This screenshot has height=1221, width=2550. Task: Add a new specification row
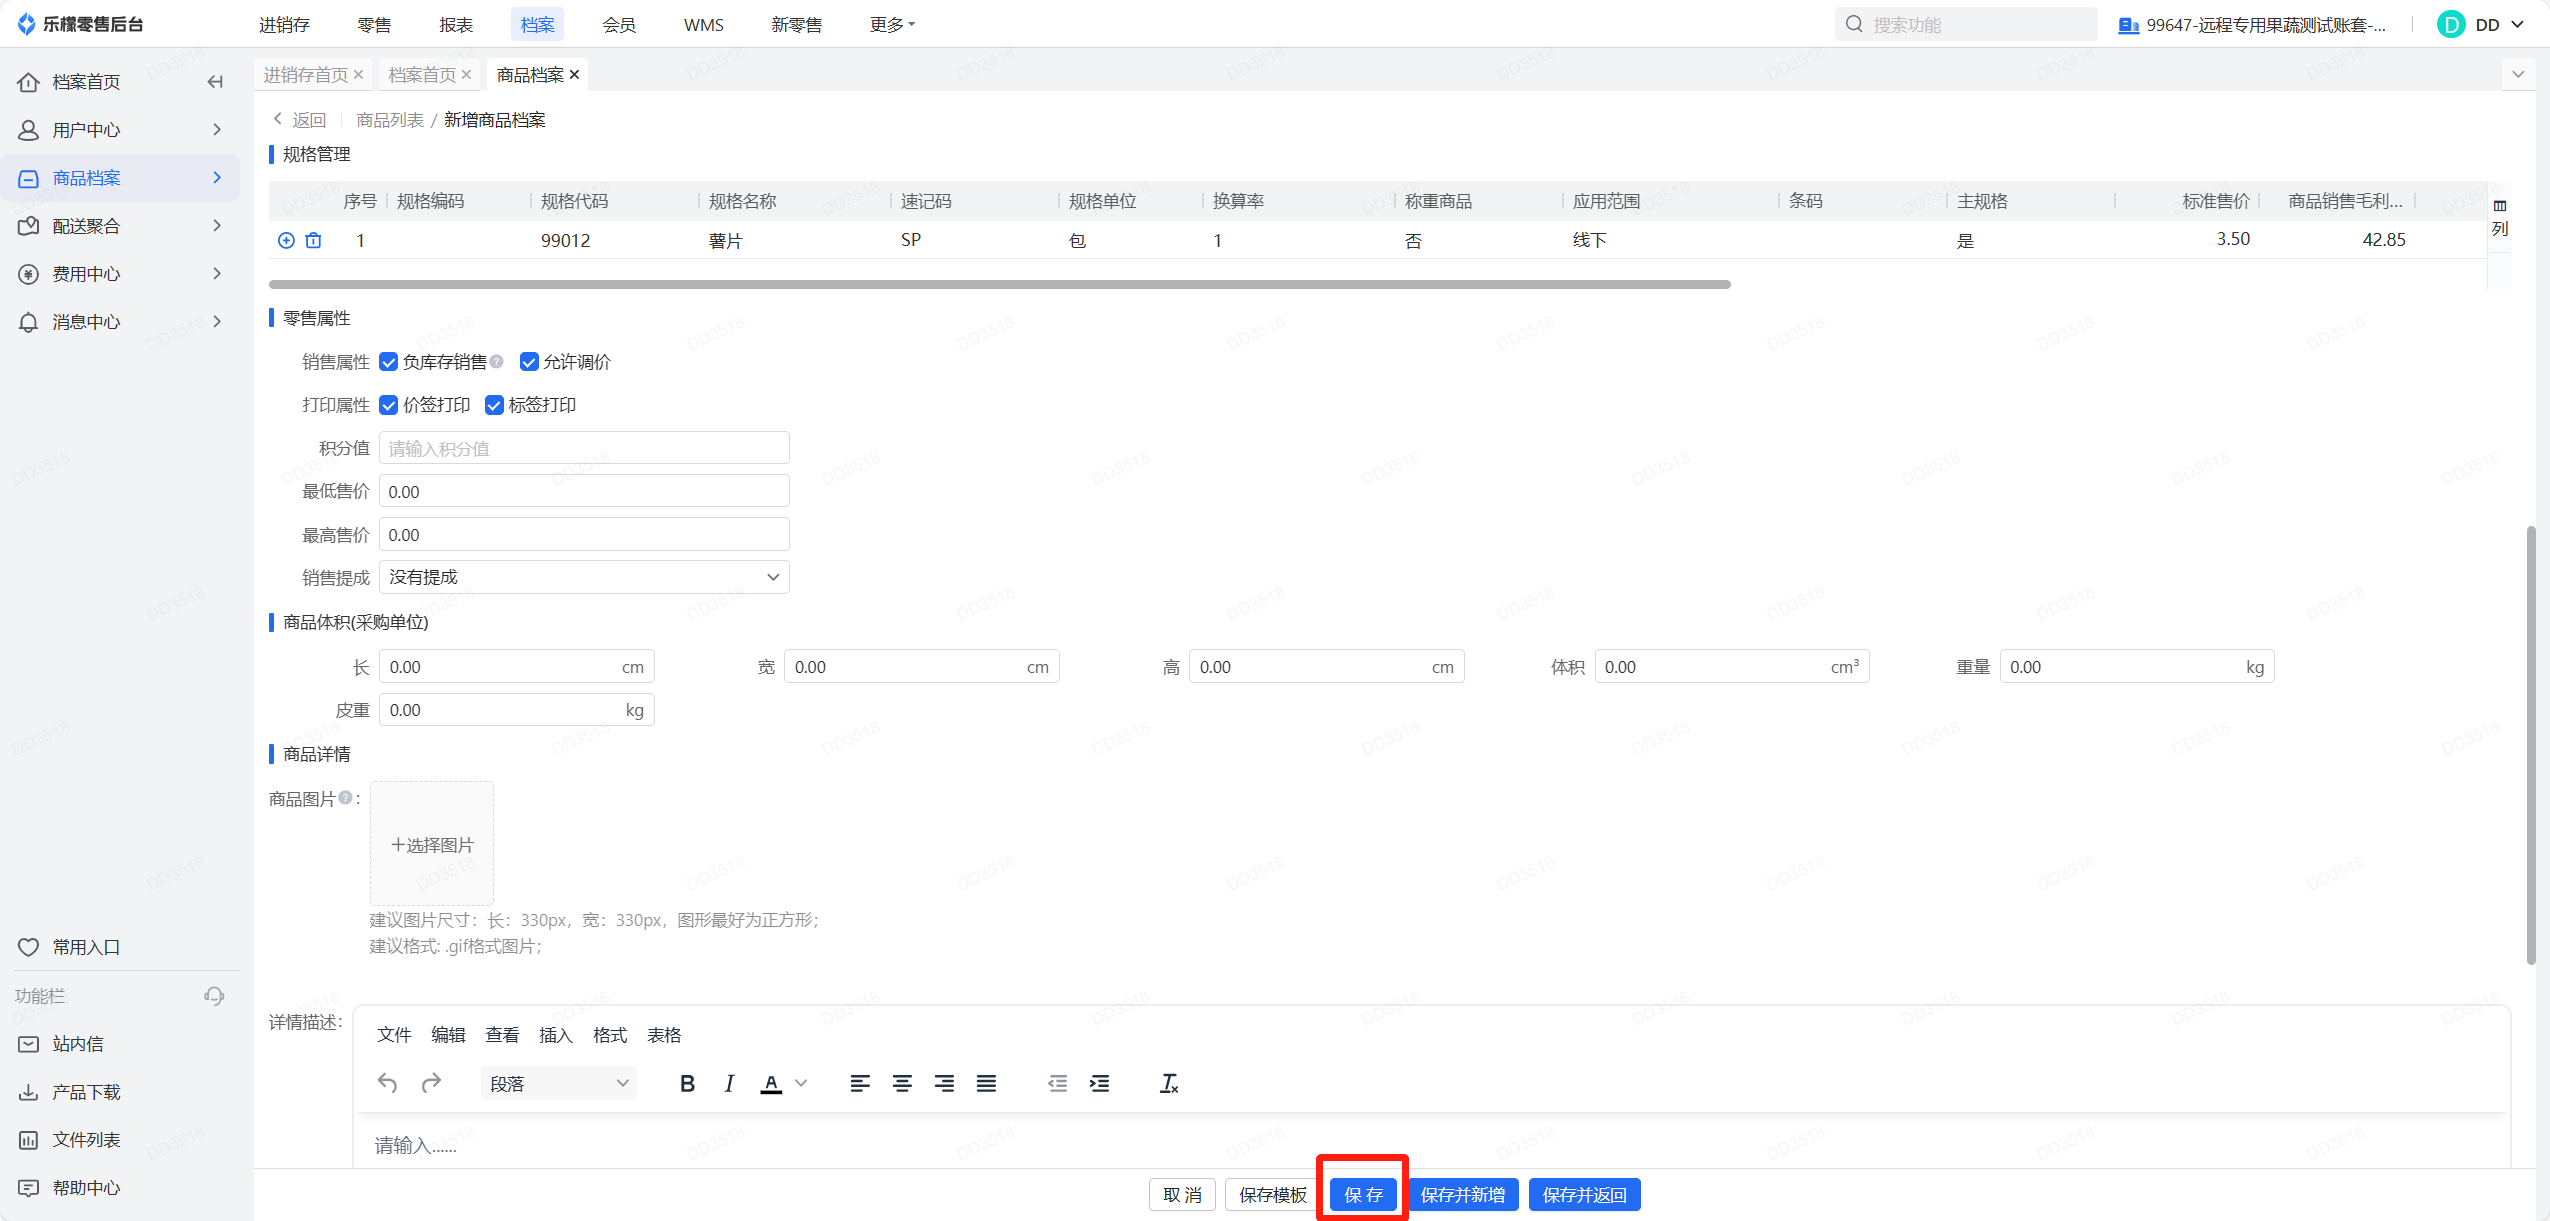point(286,240)
